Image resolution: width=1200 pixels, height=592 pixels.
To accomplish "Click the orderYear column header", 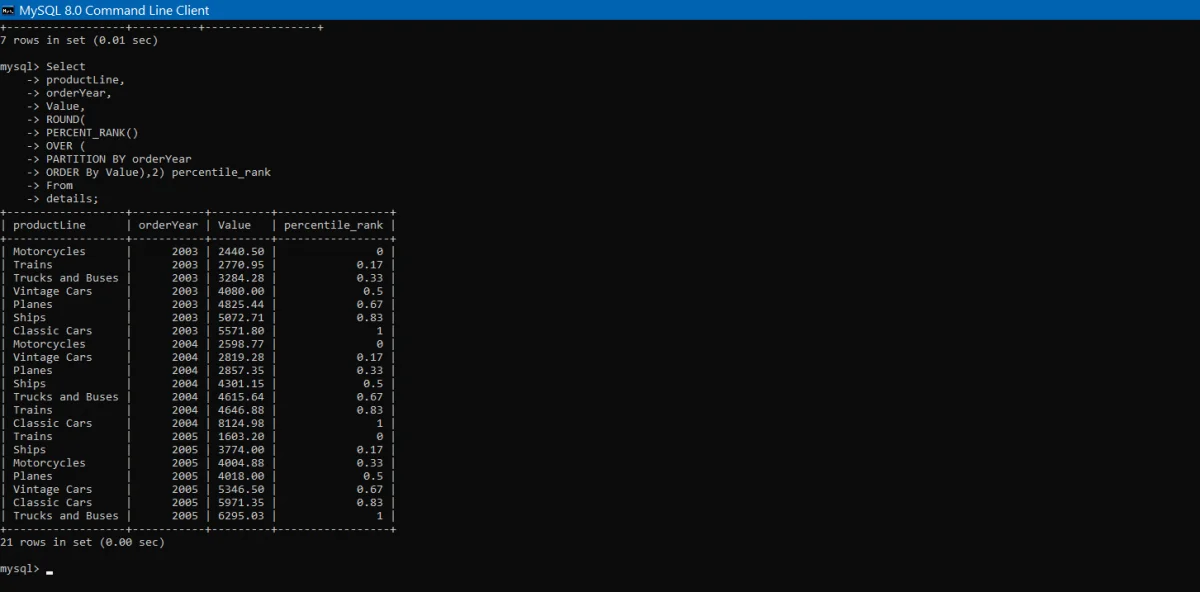I will [x=168, y=225].
